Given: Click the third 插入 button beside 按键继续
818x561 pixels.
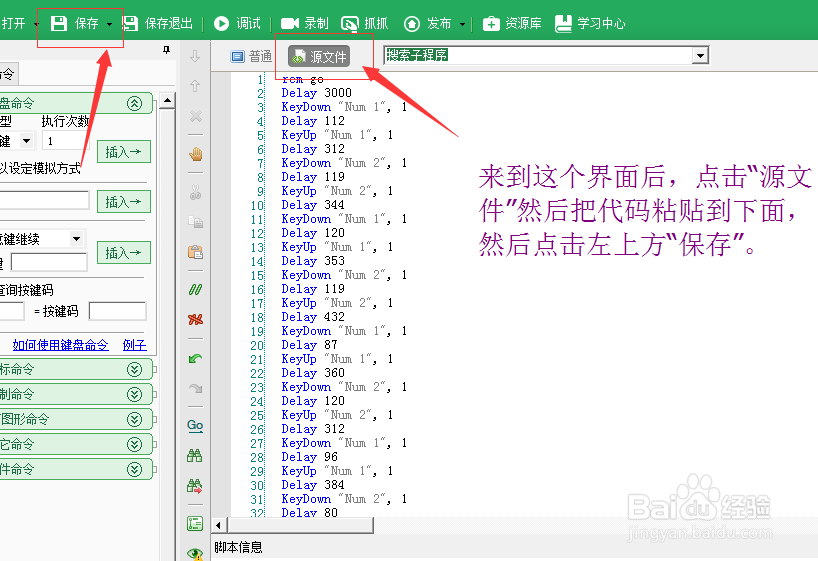Looking at the screenshot, I should coord(124,253).
